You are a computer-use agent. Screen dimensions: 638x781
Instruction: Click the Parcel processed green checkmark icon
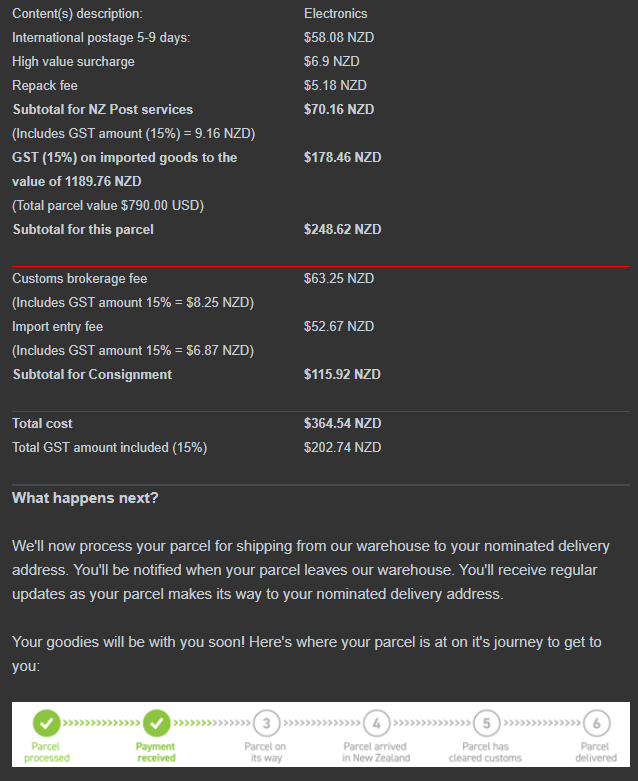46,722
